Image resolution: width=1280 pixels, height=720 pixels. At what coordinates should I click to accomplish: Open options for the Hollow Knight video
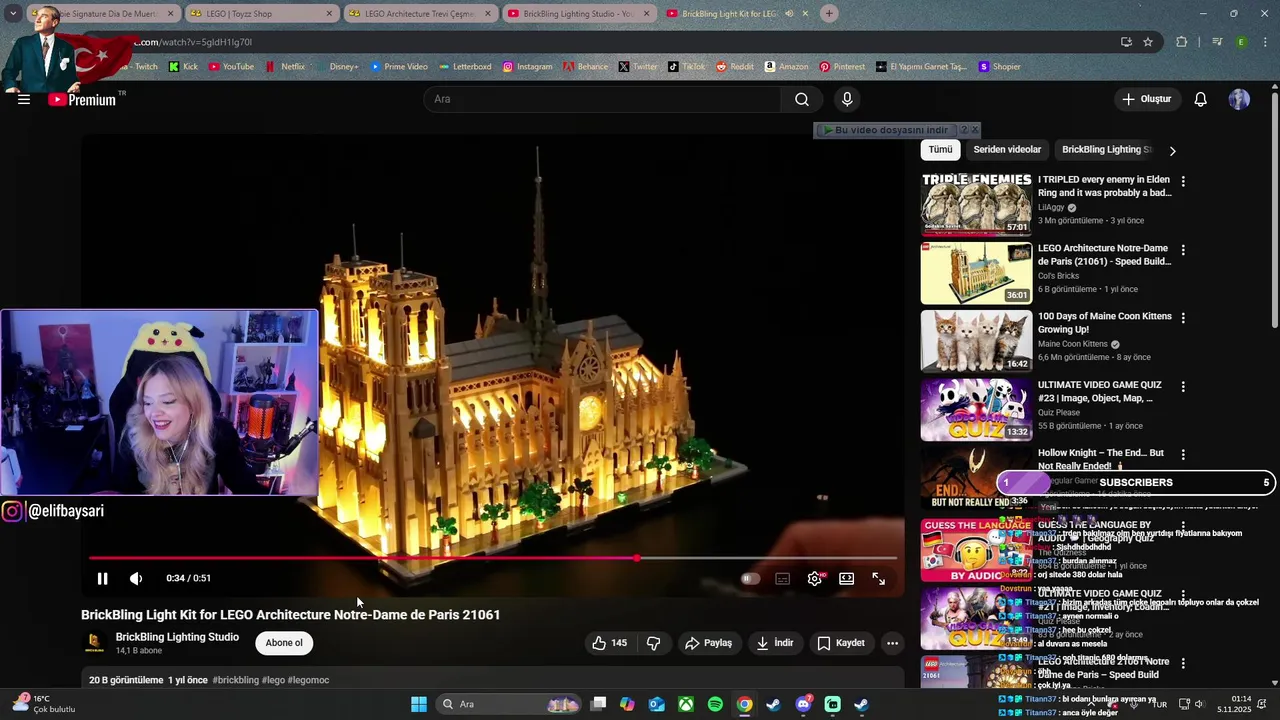point(1183,454)
